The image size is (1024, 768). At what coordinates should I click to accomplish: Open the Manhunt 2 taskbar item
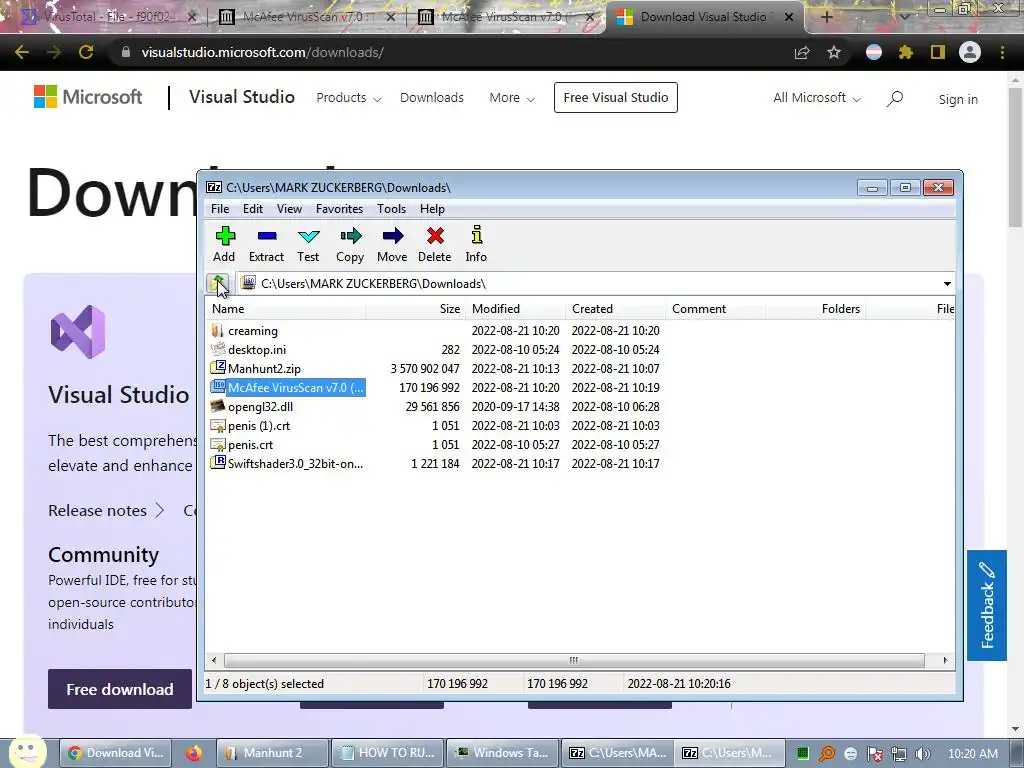click(x=272, y=753)
